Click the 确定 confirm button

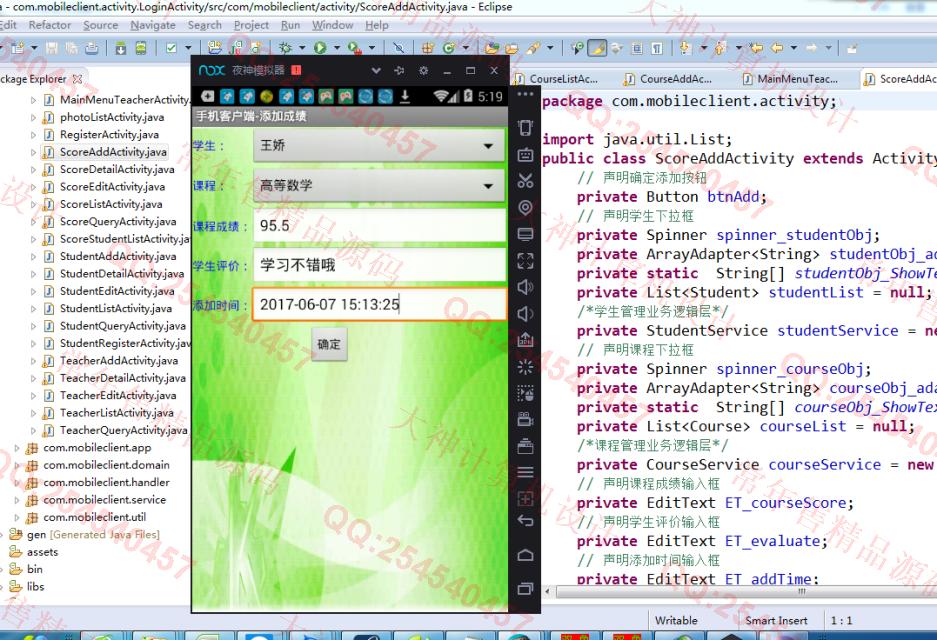329,345
